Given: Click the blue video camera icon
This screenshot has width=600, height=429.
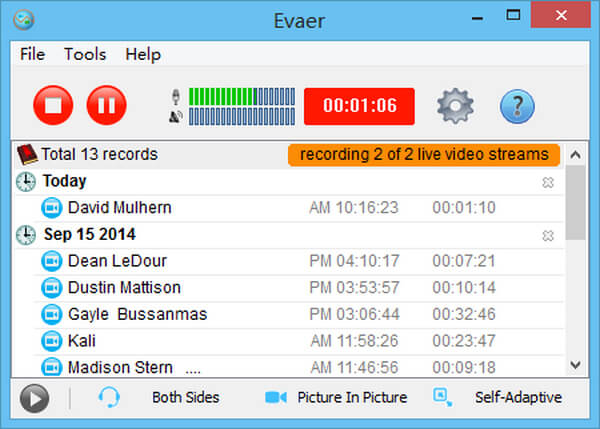Looking at the screenshot, I should [276, 397].
